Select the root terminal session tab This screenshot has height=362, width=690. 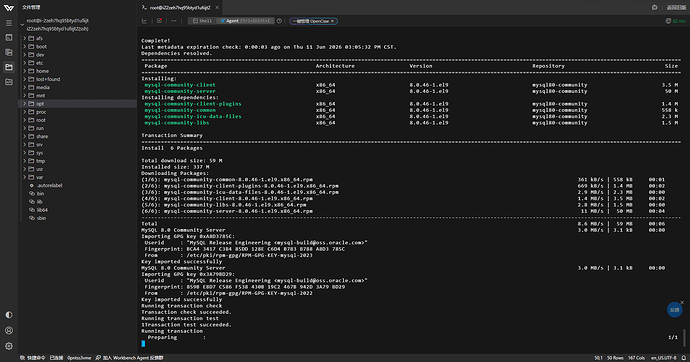(180, 7)
